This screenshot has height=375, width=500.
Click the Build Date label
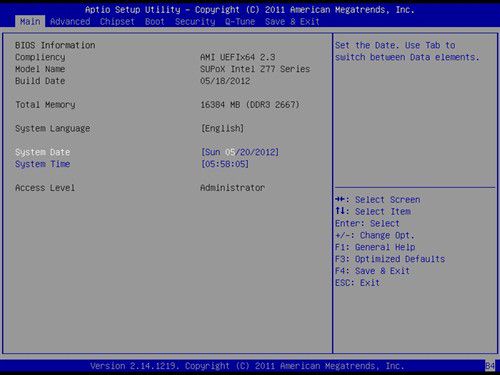click(x=40, y=81)
